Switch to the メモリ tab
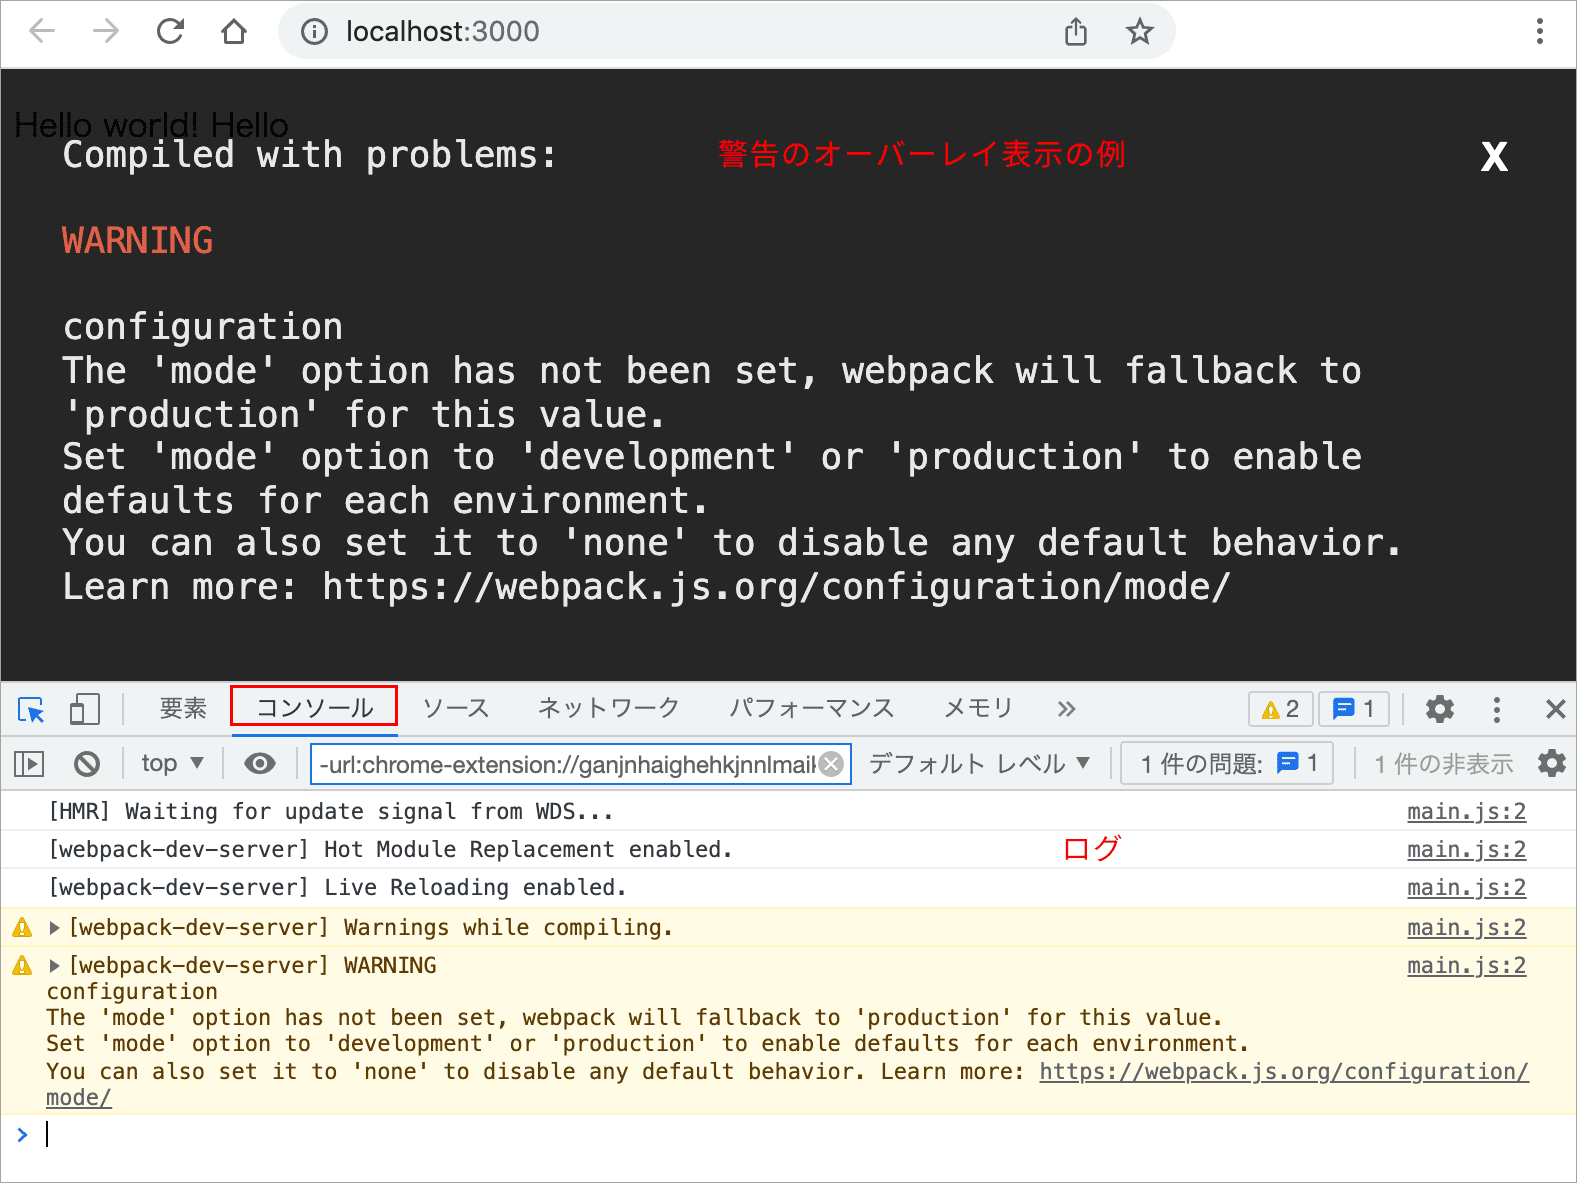This screenshot has height=1183, width=1577. pyautogui.click(x=979, y=708)
